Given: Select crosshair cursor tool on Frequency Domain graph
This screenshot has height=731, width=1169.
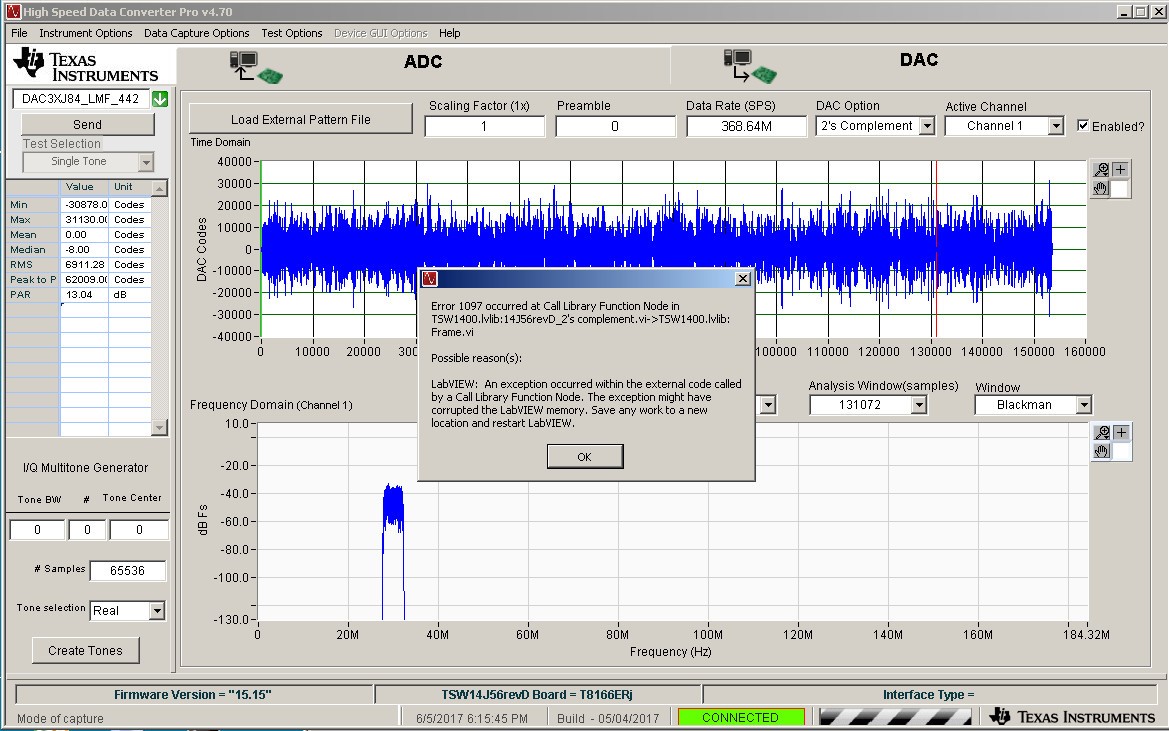Looking at the screenshot, I should pyautogui.click(x=1121, y=433).
